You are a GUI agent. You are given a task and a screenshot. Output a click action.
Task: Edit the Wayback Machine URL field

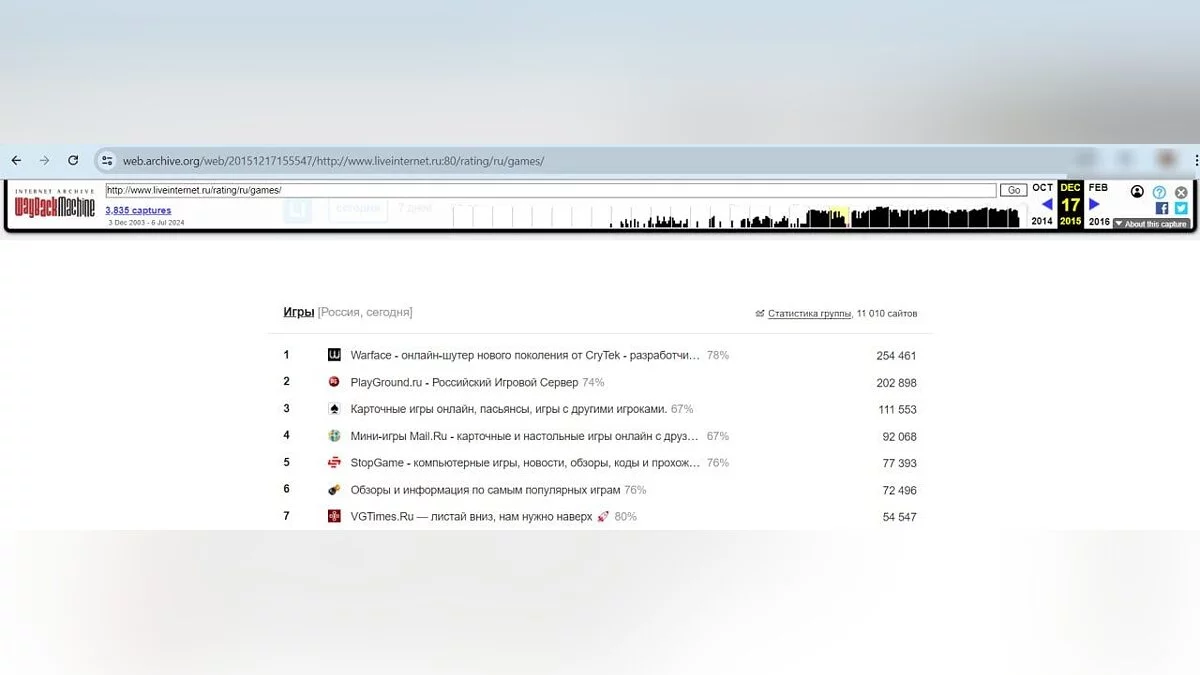click(x=551, y=190)
